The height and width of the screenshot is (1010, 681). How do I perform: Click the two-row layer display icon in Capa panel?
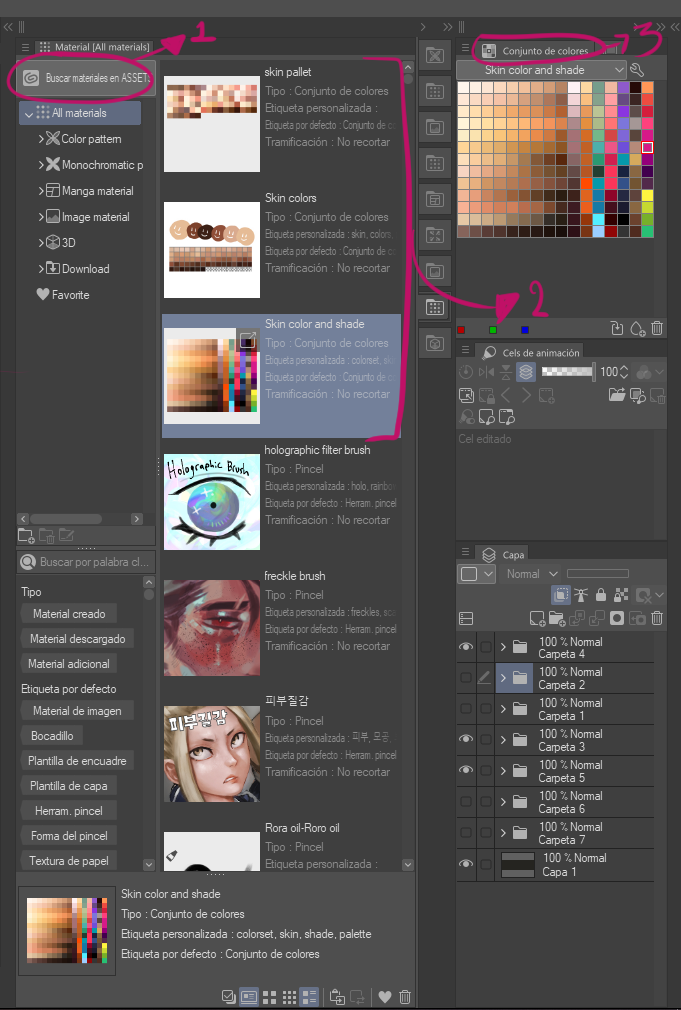pos(466,618)
